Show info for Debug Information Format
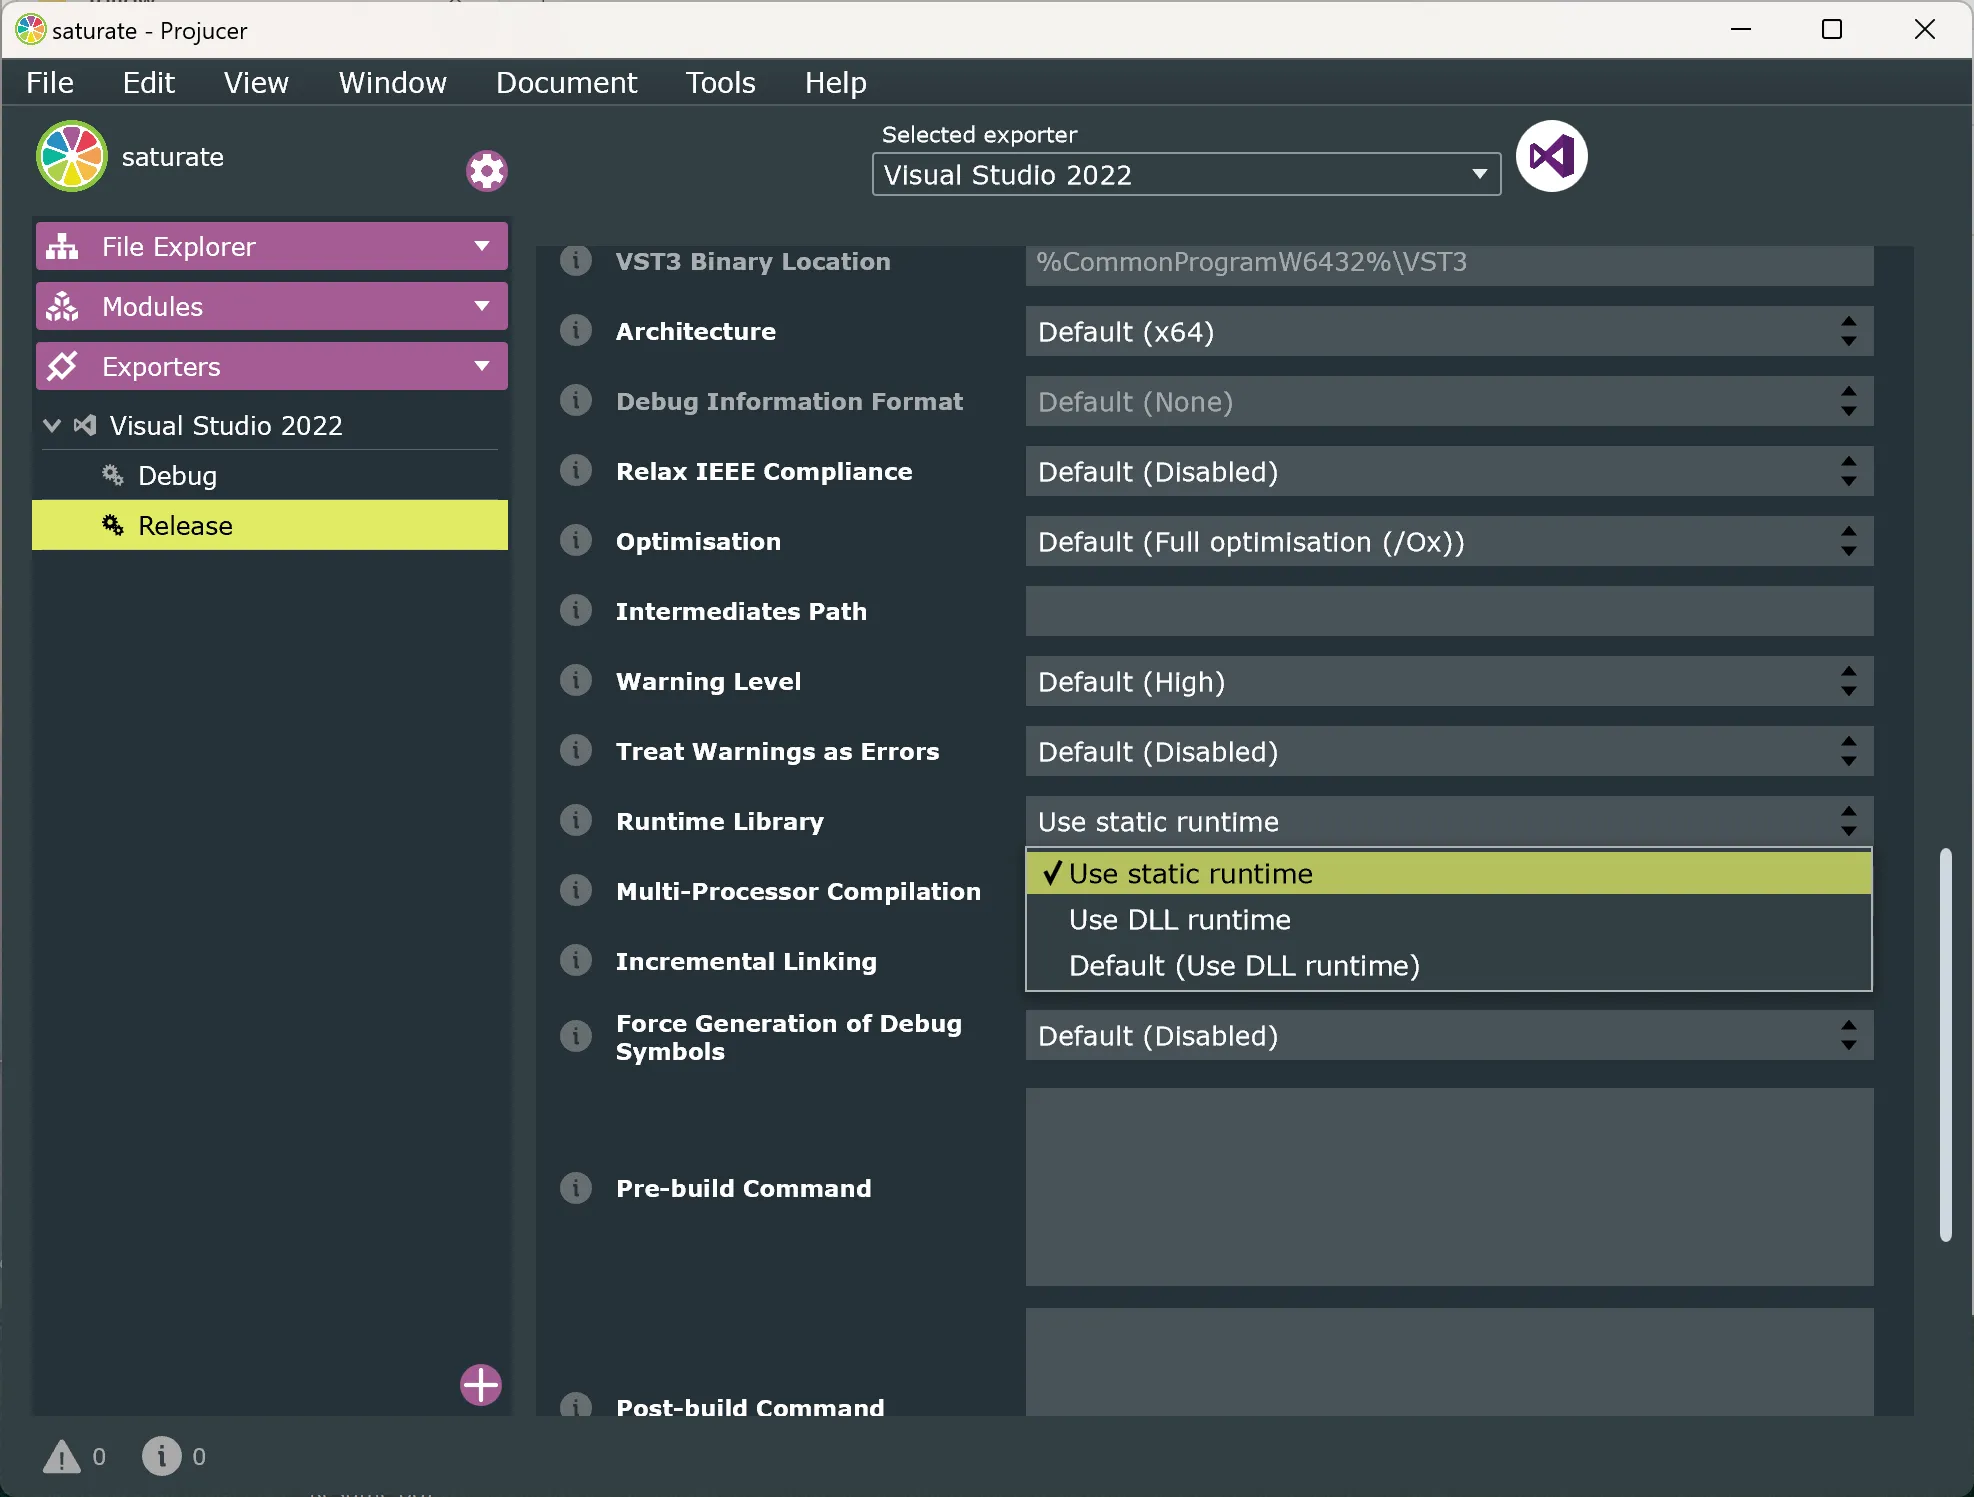Viewport: 1974px width, 1497px height. pos(575,400)
